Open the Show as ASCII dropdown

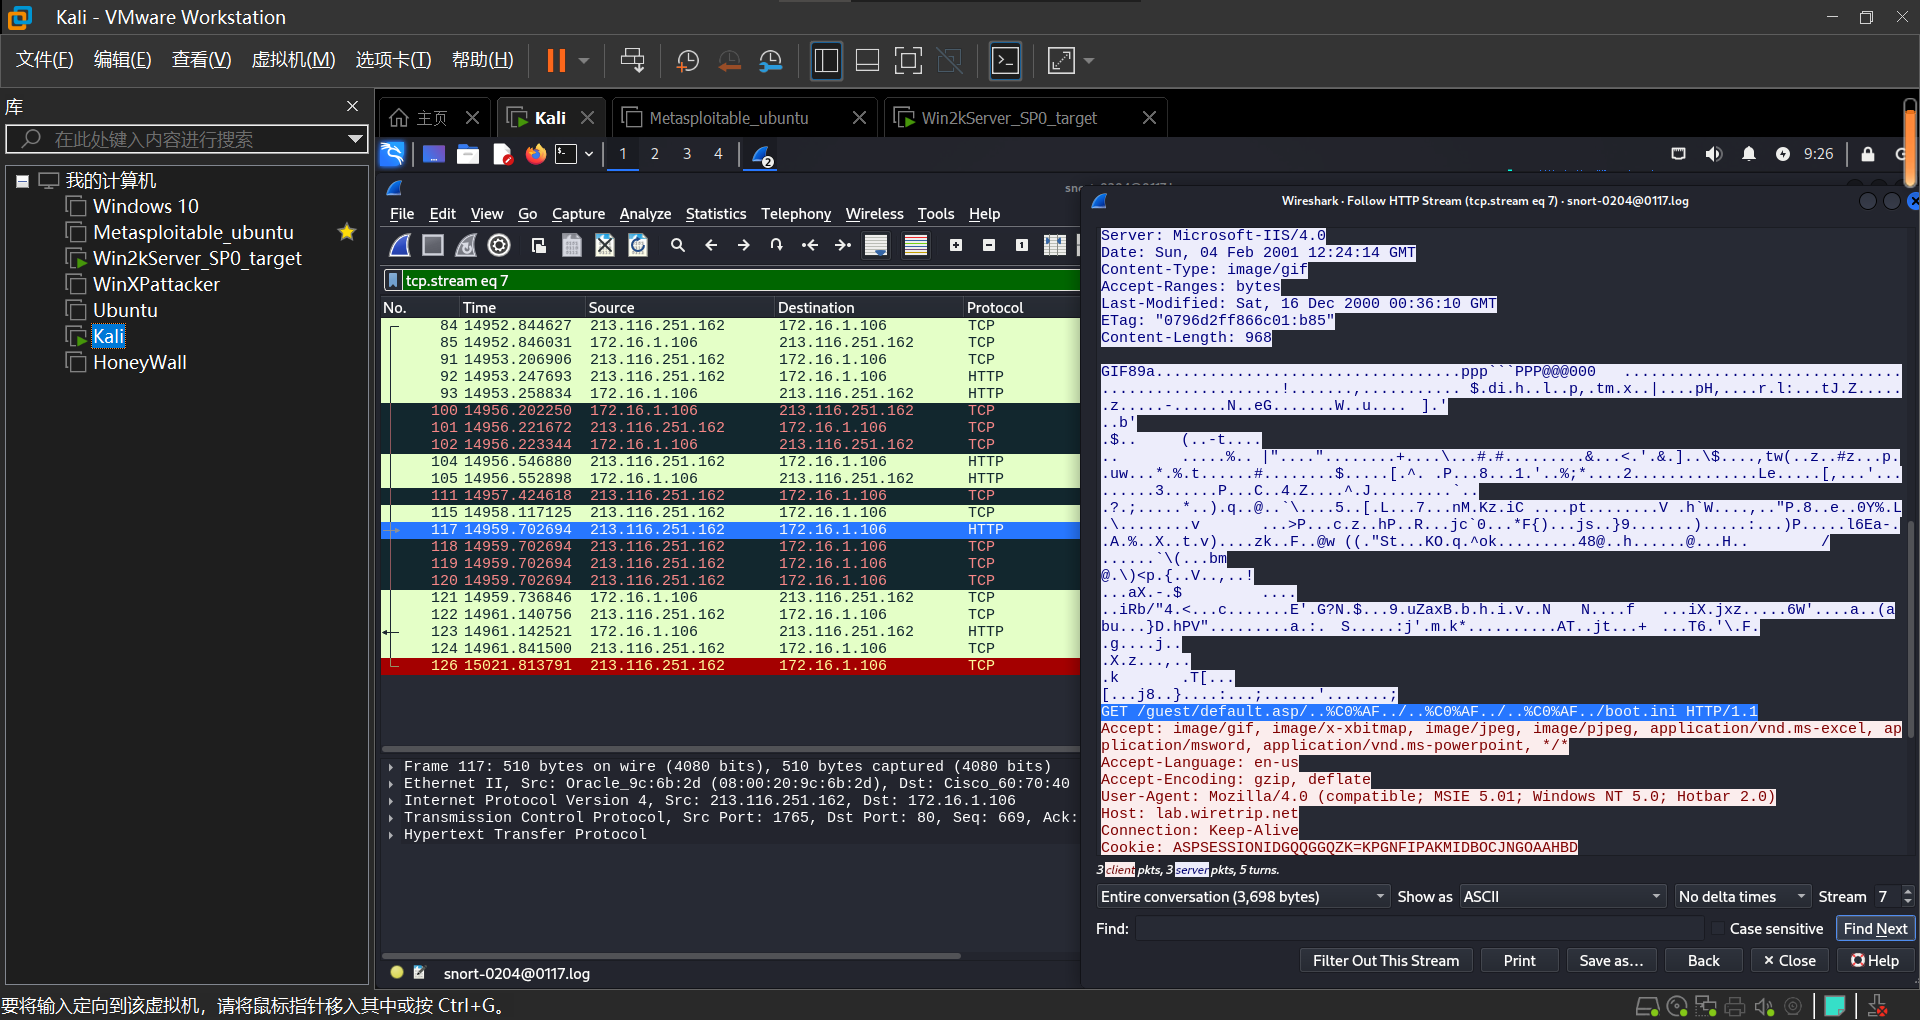[1561, 897]
